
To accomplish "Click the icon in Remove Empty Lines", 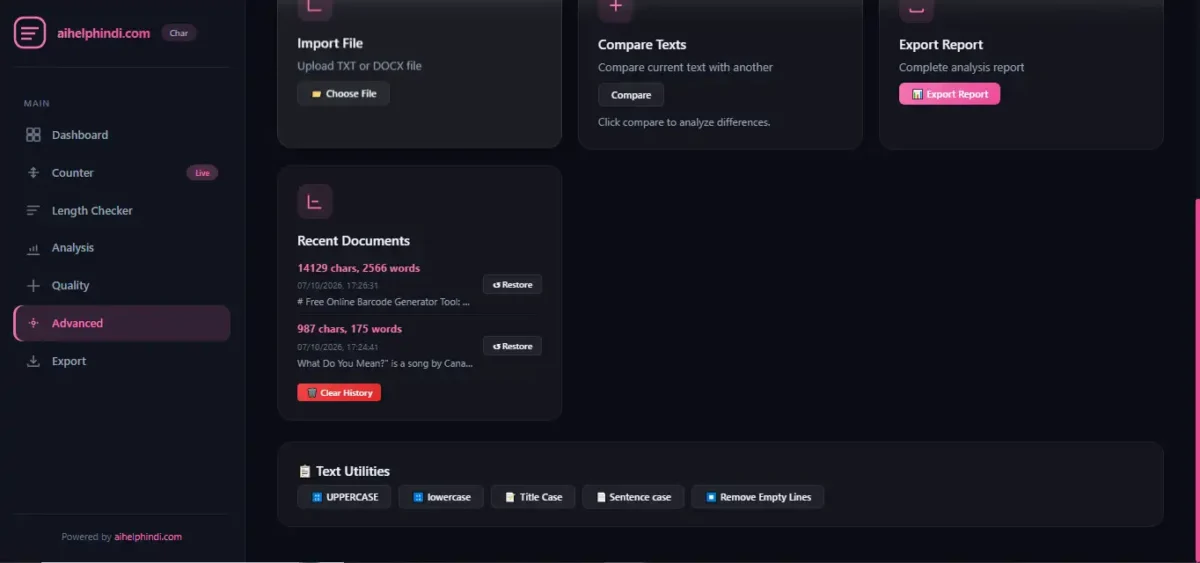I will click(x=711, y=497).
